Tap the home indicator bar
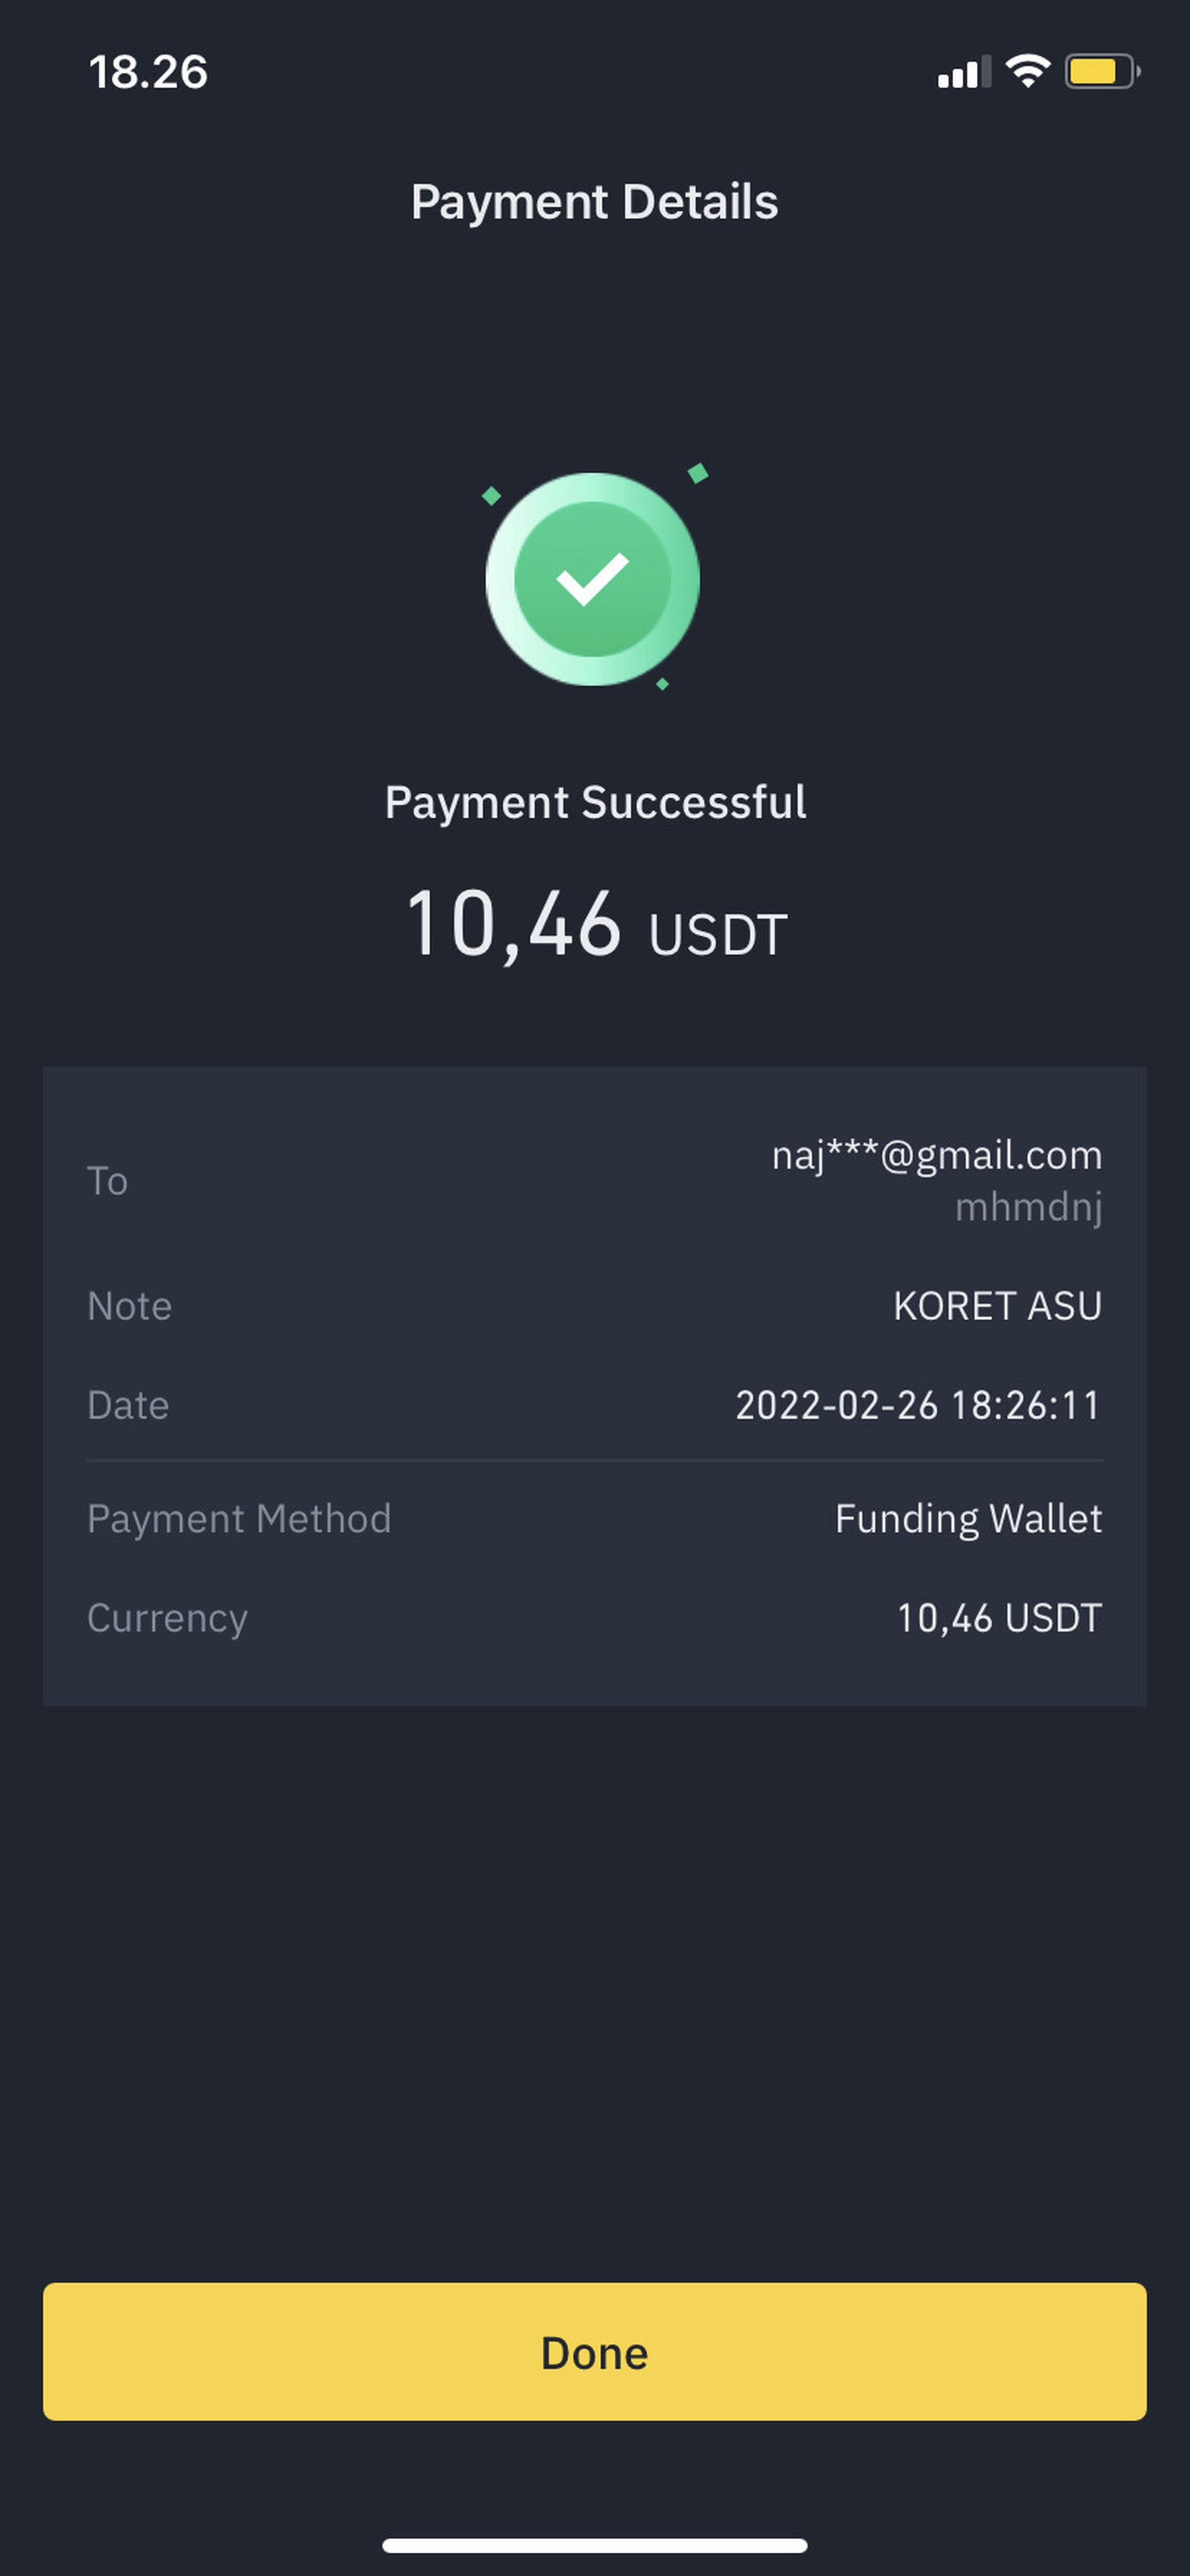This screenshot has width=1190, height=2576. (594, 2544)
